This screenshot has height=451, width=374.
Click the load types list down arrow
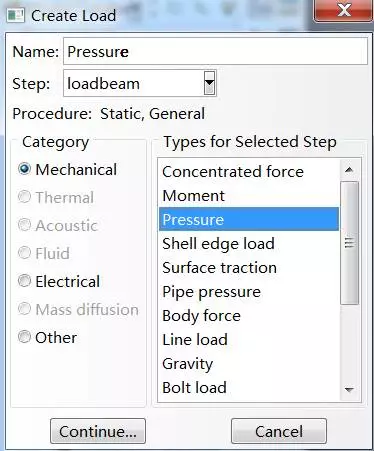(349, 390)
